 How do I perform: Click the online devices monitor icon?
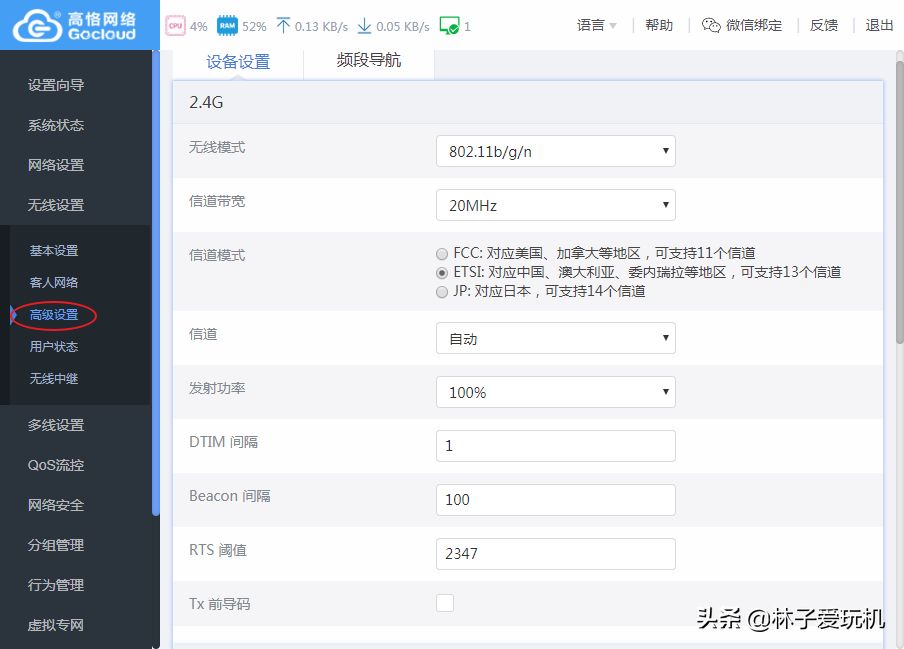coord(449,26)
